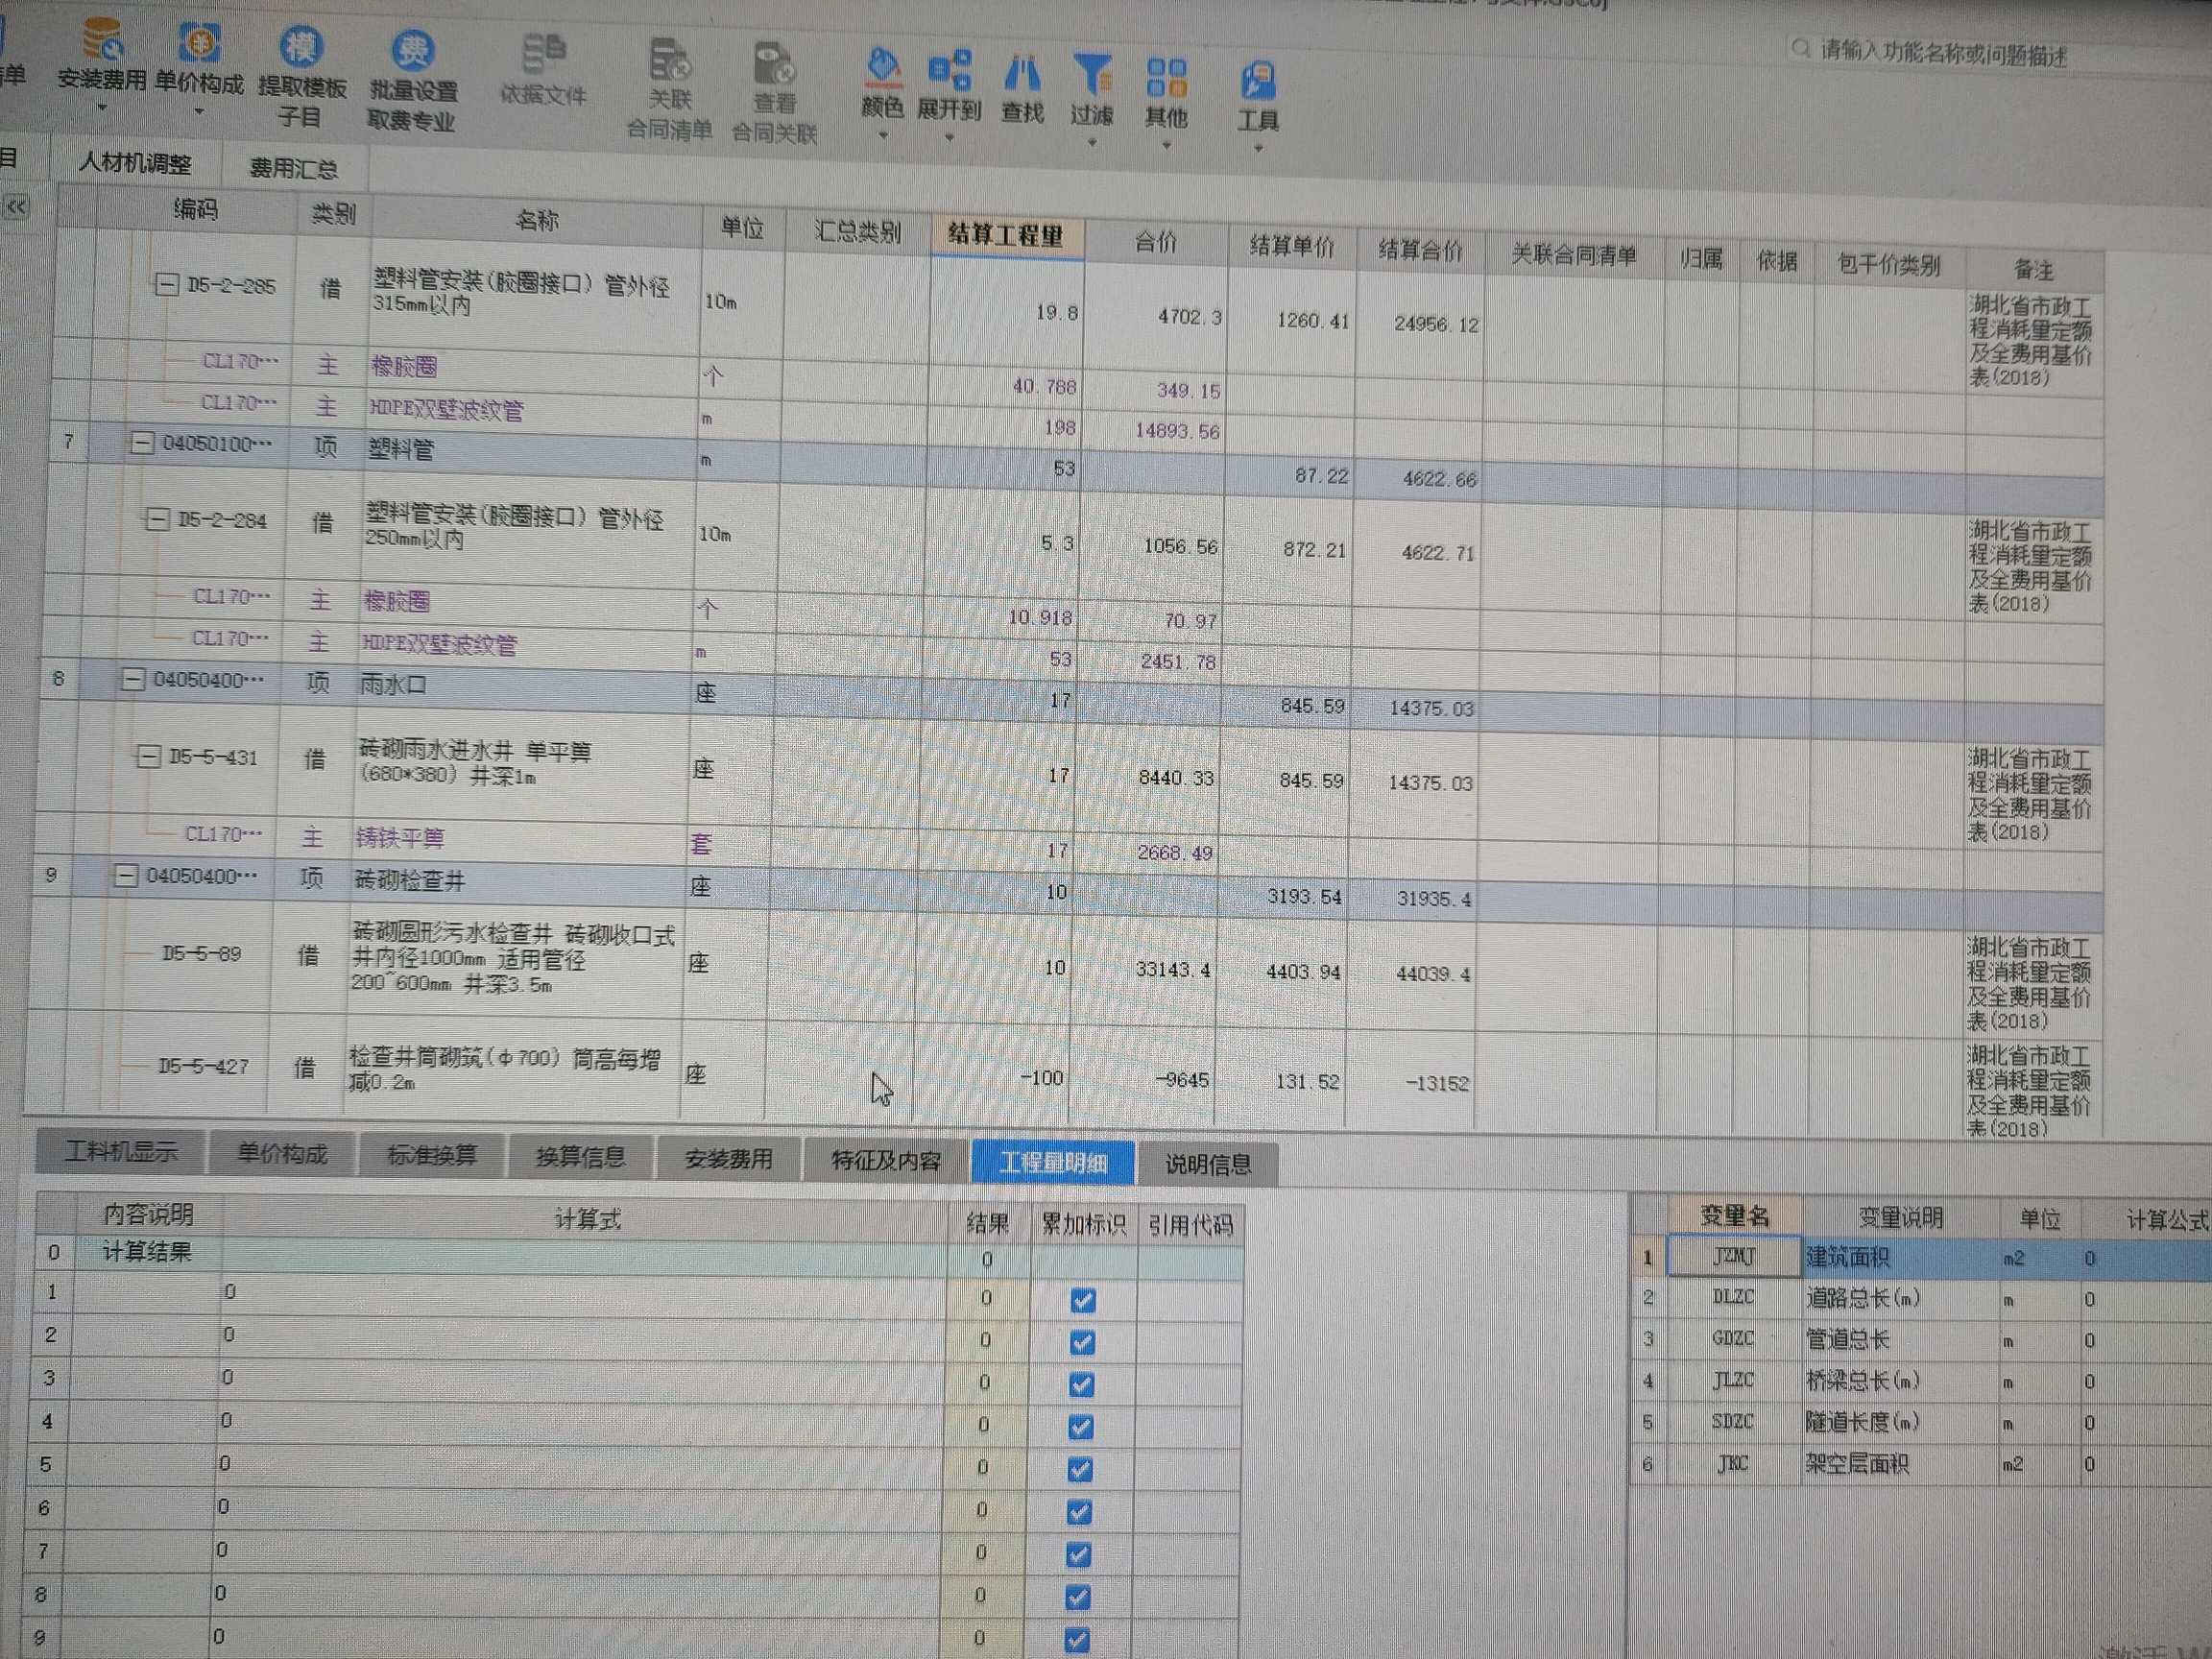The height and width of the screenshot is (1659, 2212).
Task: Toggle 累加标识 checkbox in row 2
Action: click(1081, 1342)
